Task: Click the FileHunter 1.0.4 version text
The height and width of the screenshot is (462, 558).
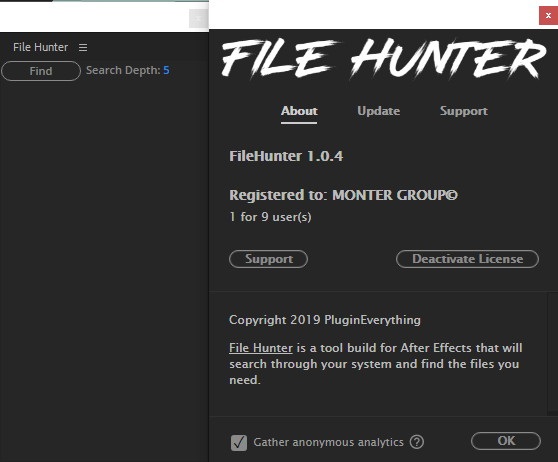Action: pyautogui.click(x=286, y=156)
